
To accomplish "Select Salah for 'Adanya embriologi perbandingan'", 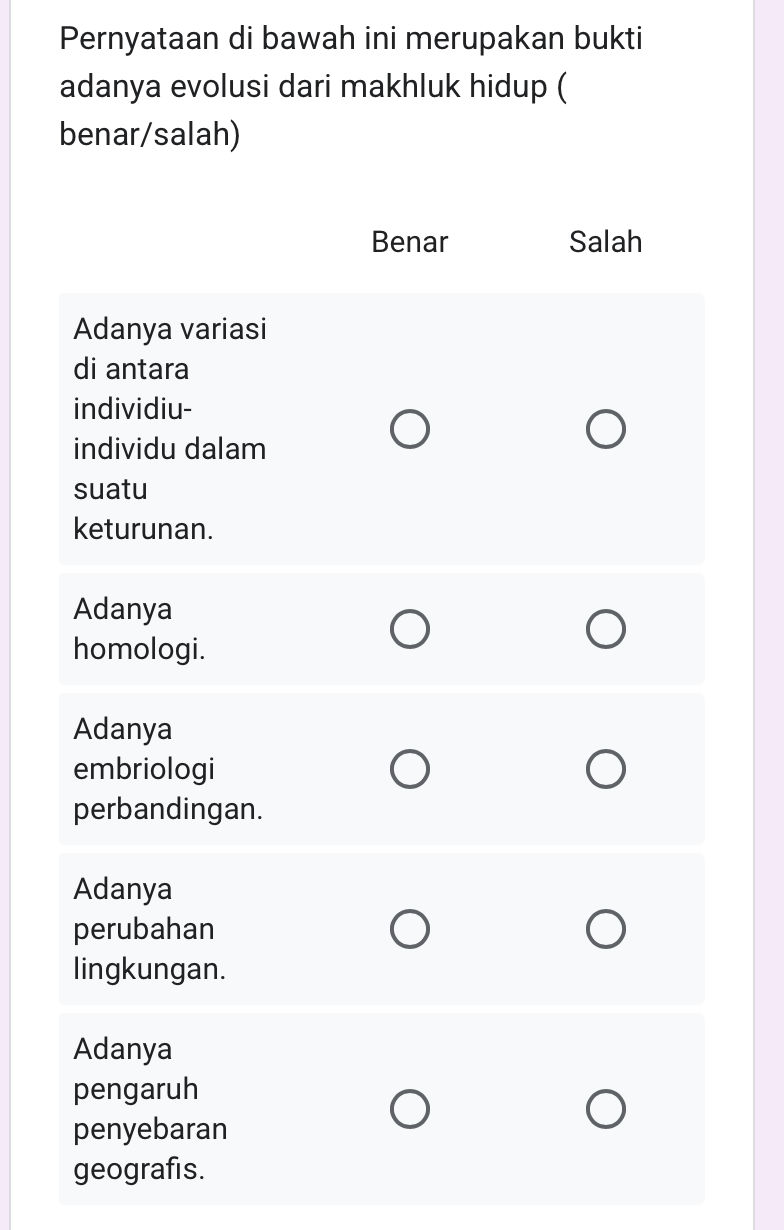I will point(606,768).
